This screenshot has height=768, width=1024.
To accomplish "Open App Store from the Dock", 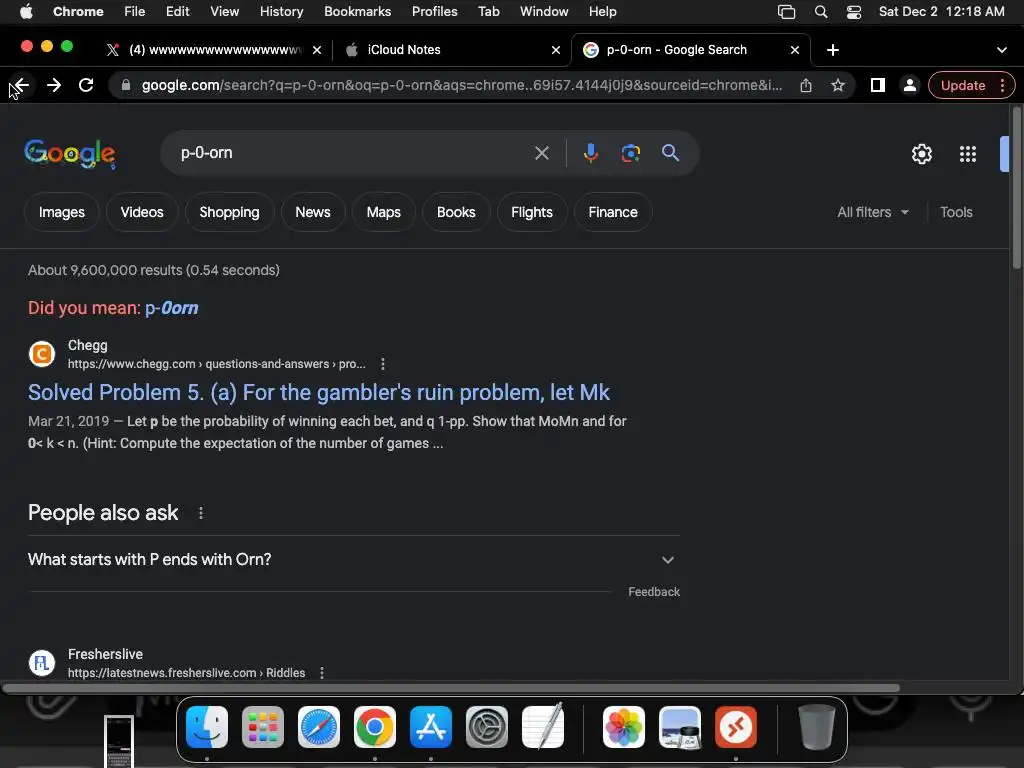I will (x=431, y=727).
